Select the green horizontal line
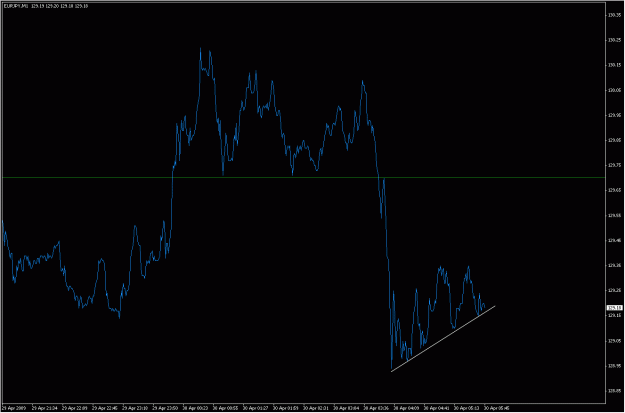The image size is (625, 413). coord(303,177)
